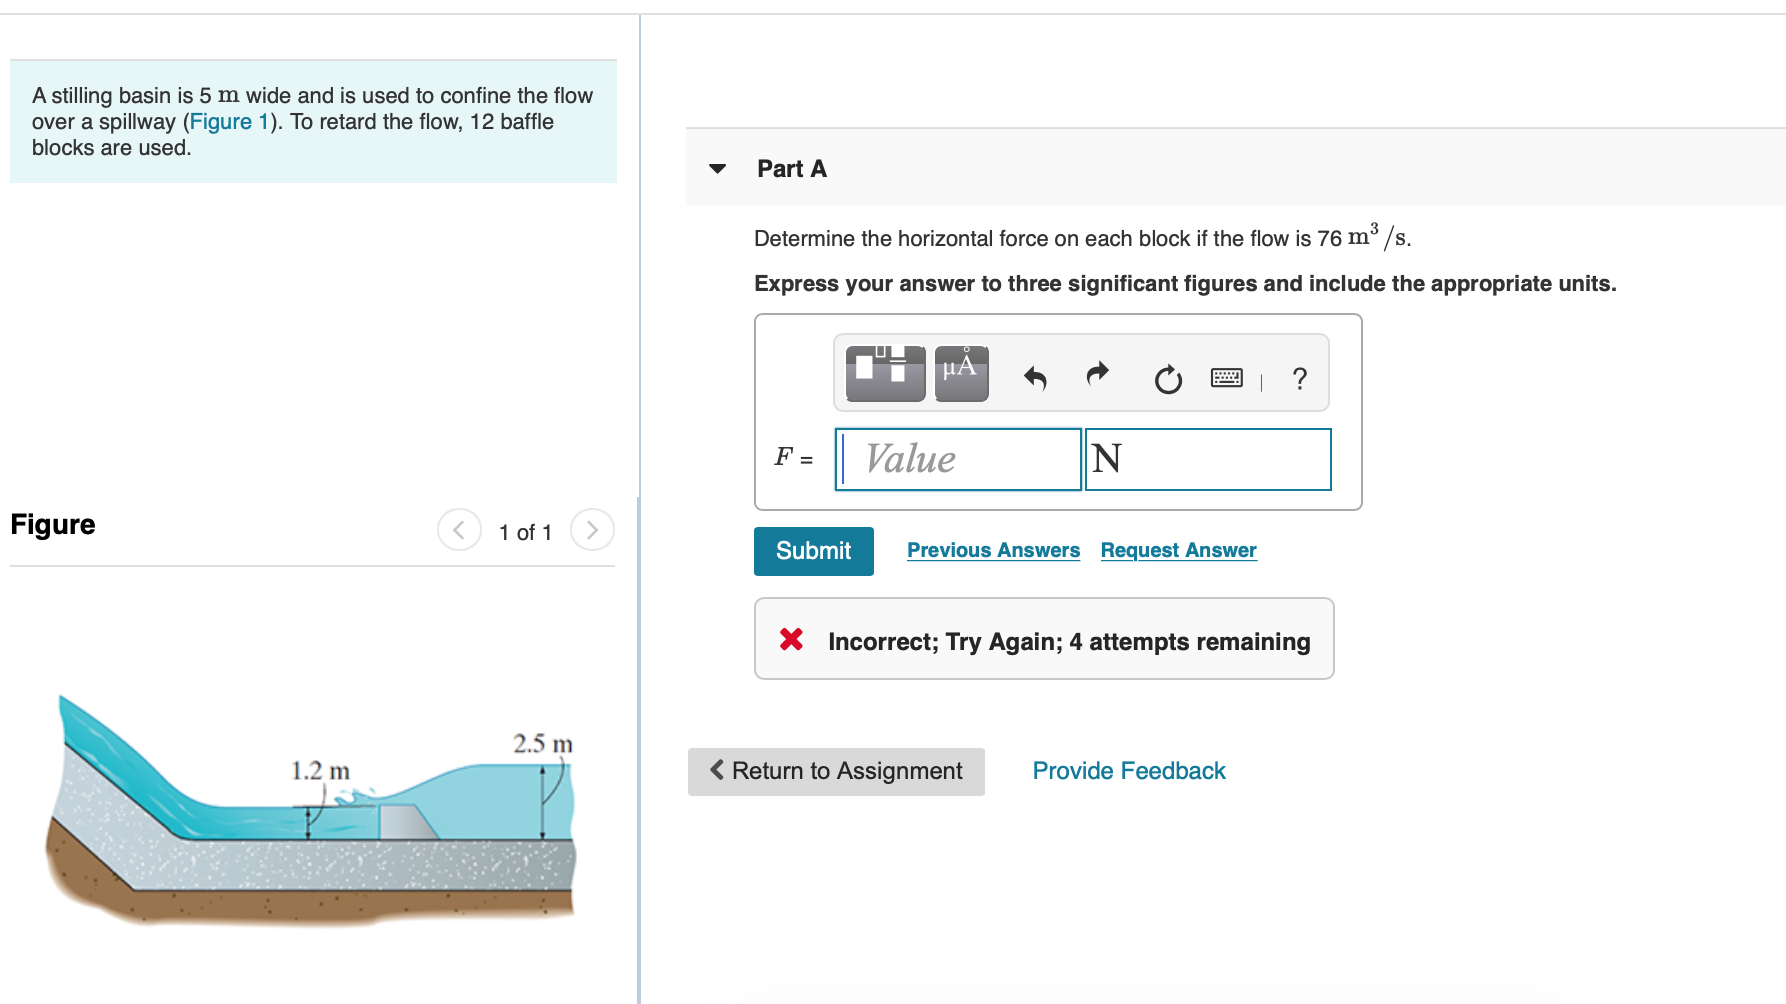Click the red X incorrect icon
Image resolution: width=1786 pixels, height=1004 pixels.
791,639
